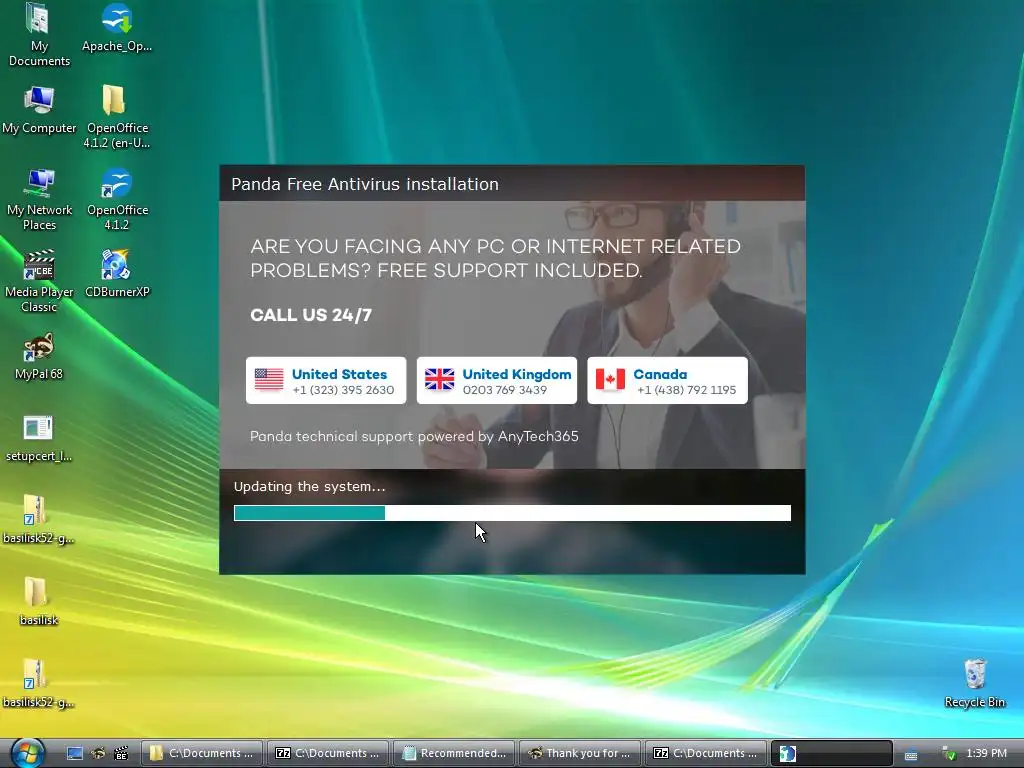The width and height of the screenshot is (1024, 768).
Task: Click the United States support card
Action: [x=326, y=380]
